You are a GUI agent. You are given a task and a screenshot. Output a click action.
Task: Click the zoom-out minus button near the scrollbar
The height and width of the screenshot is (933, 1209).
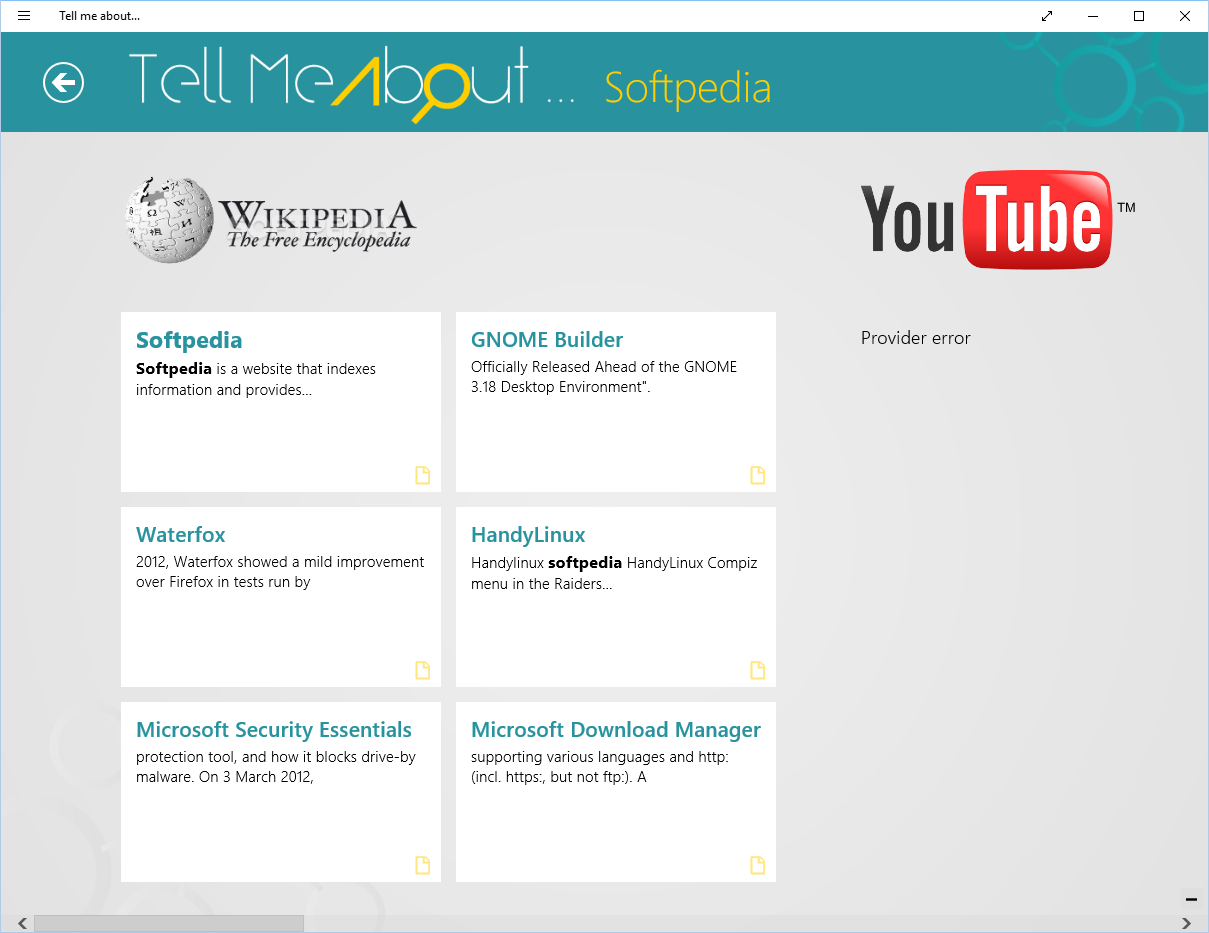pos(1191,899)
